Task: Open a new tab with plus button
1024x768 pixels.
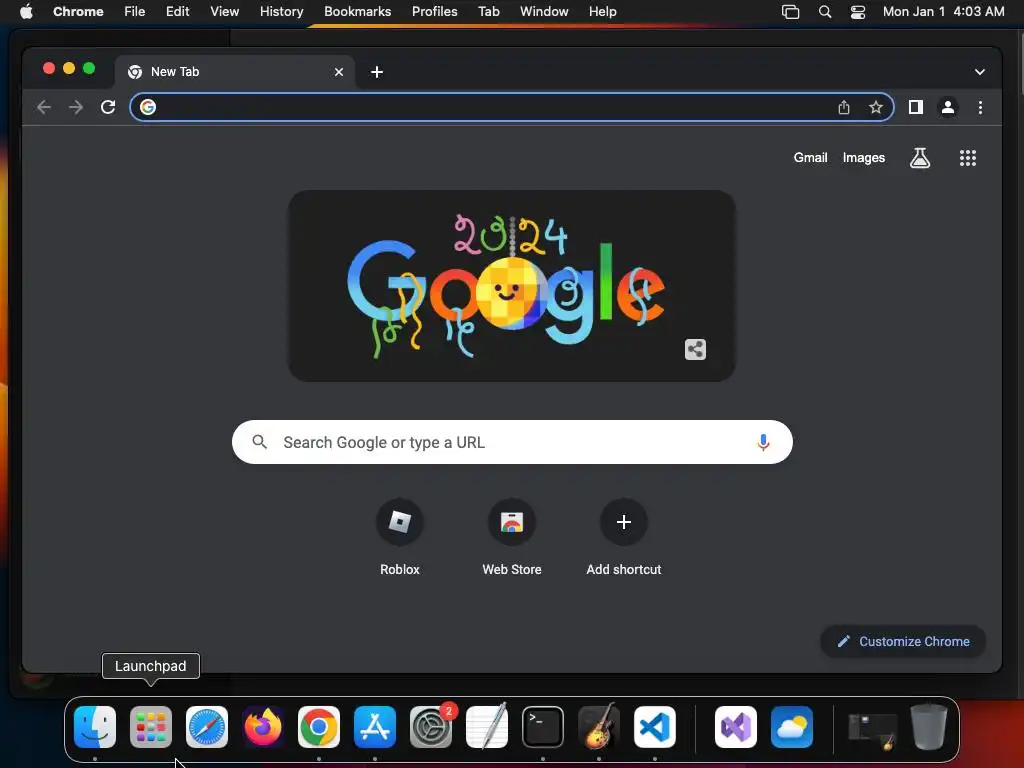Action: [x=377, y=72]
